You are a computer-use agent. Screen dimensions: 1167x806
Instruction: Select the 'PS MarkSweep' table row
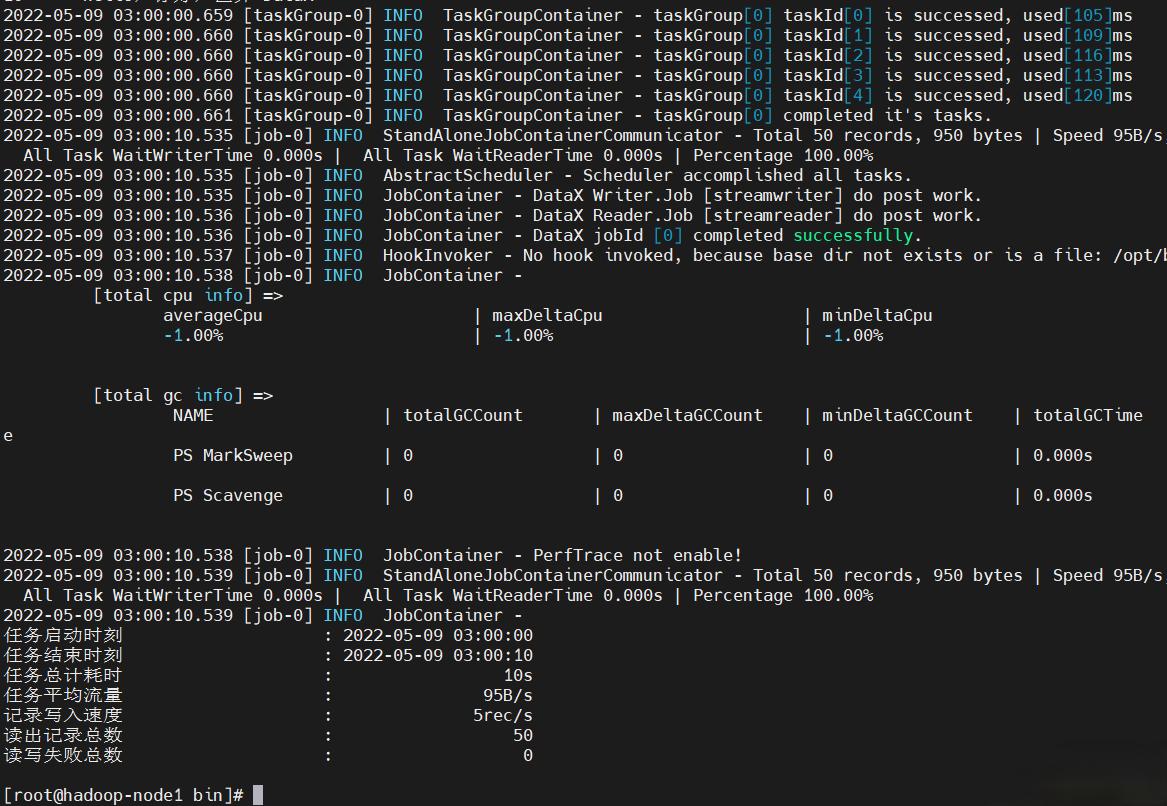click(232, 455)
